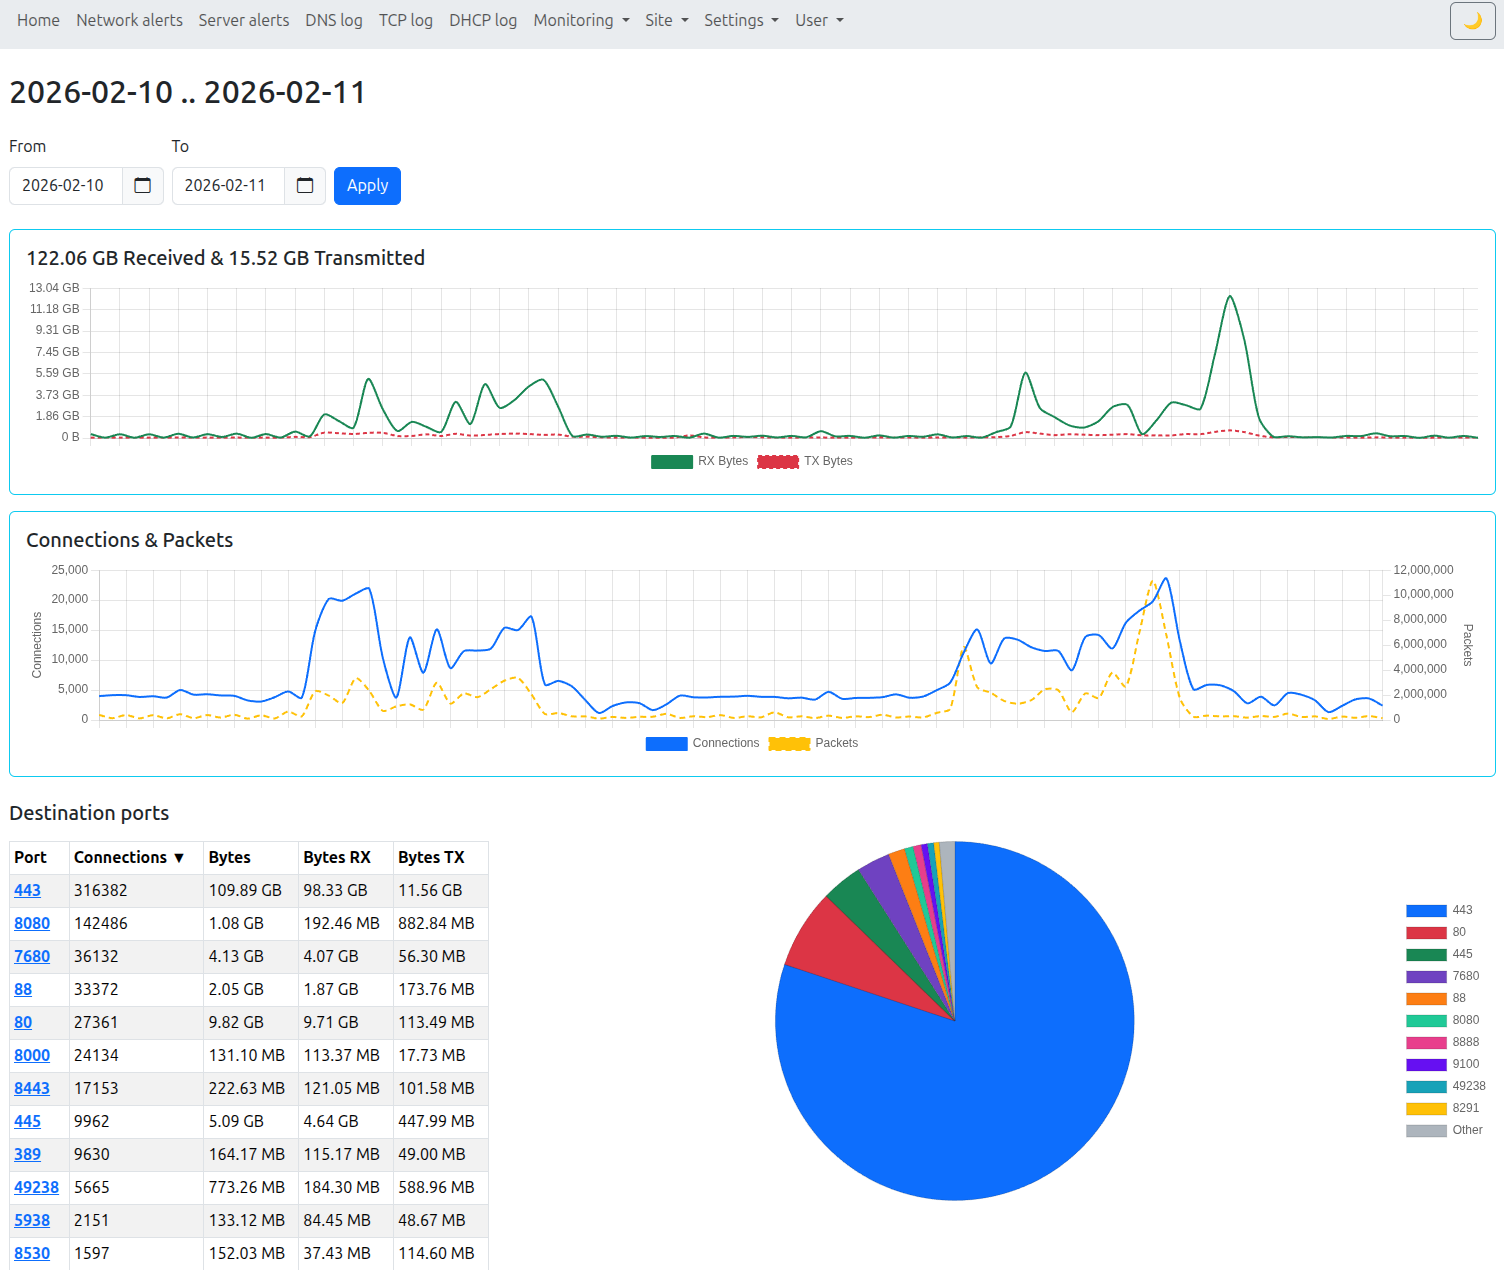
Task: Click the port 49238 link in table
Action: 36,1187
